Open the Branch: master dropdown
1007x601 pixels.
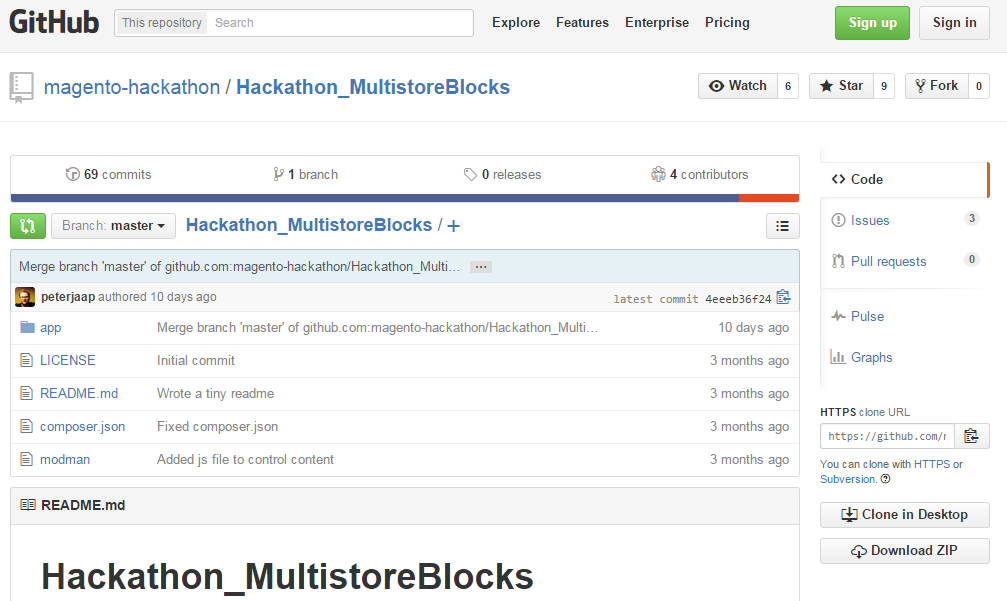(x=114, y=226)
